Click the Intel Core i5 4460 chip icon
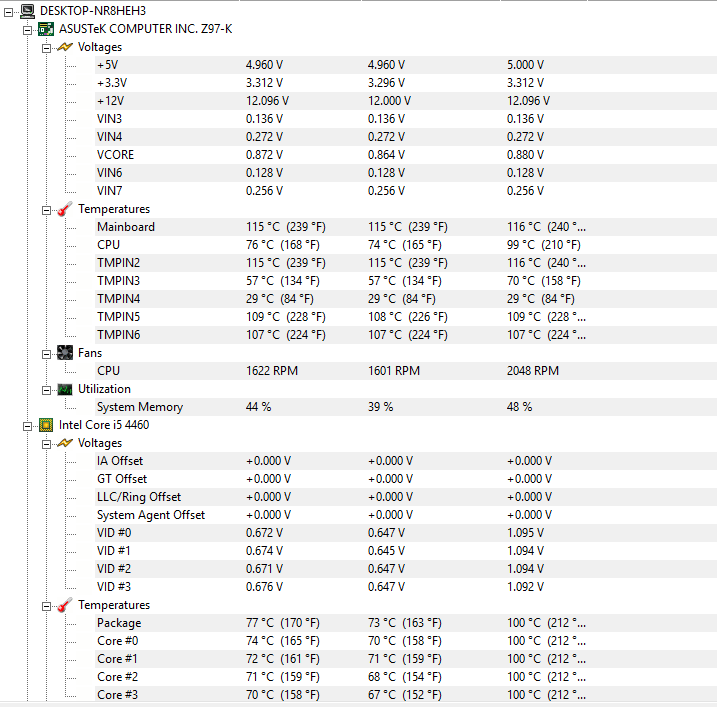717x707 pixels. (46, 425)
